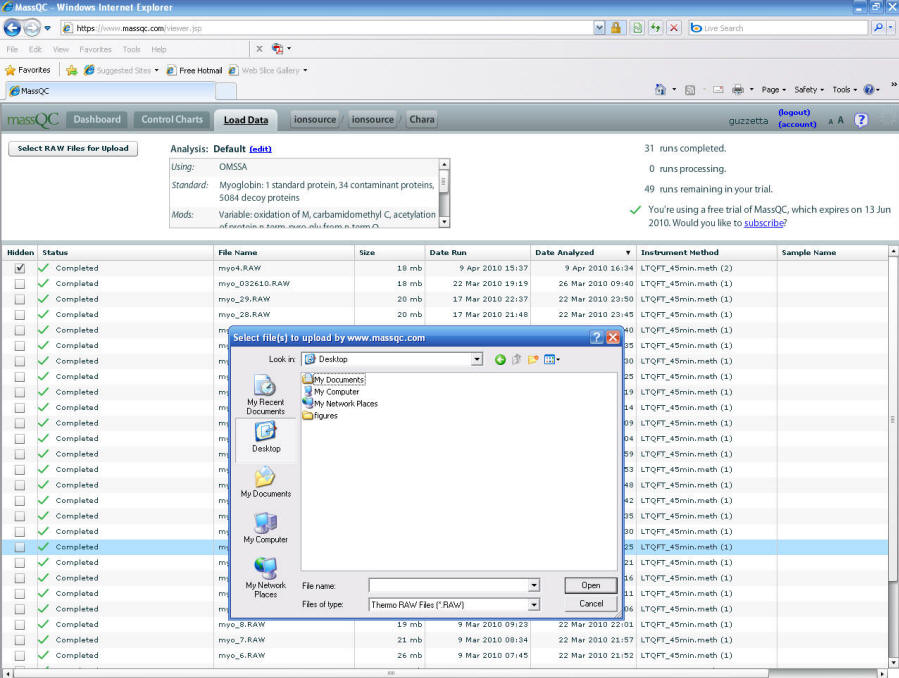Click the Home icon in IE command bar
Screen dimensions: 899x678
660,89
